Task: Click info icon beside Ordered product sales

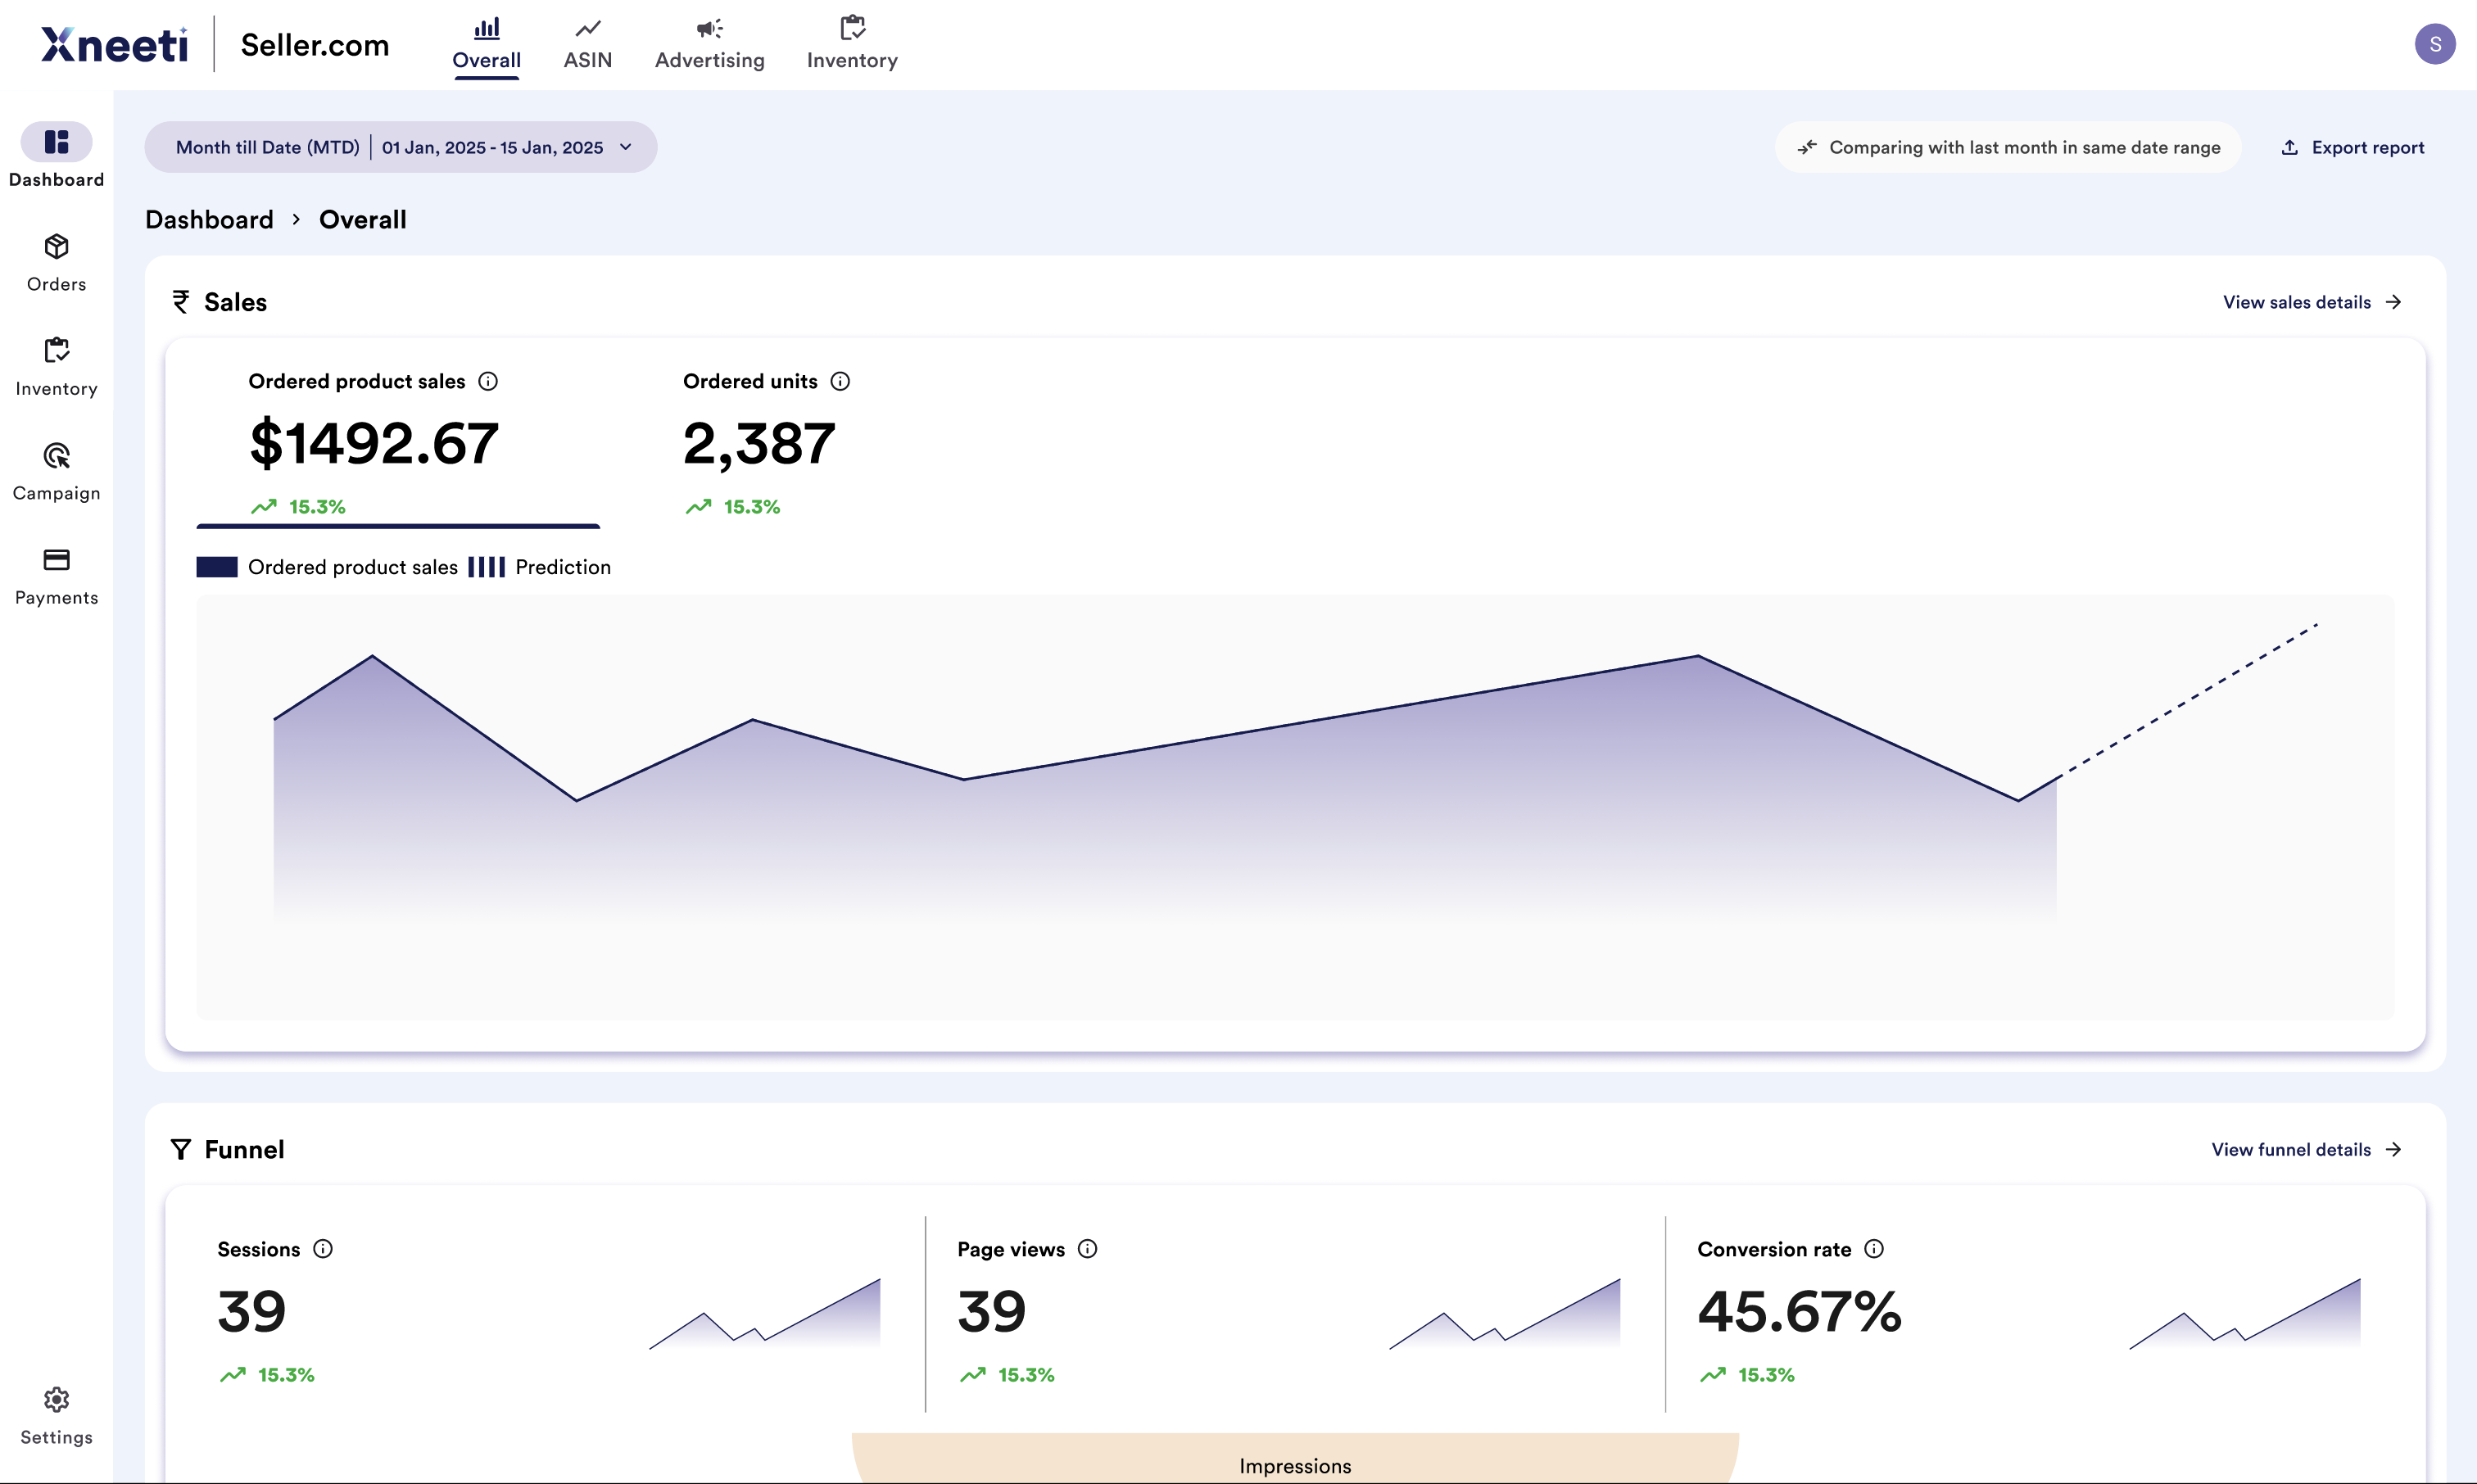Action: (488, 381)
